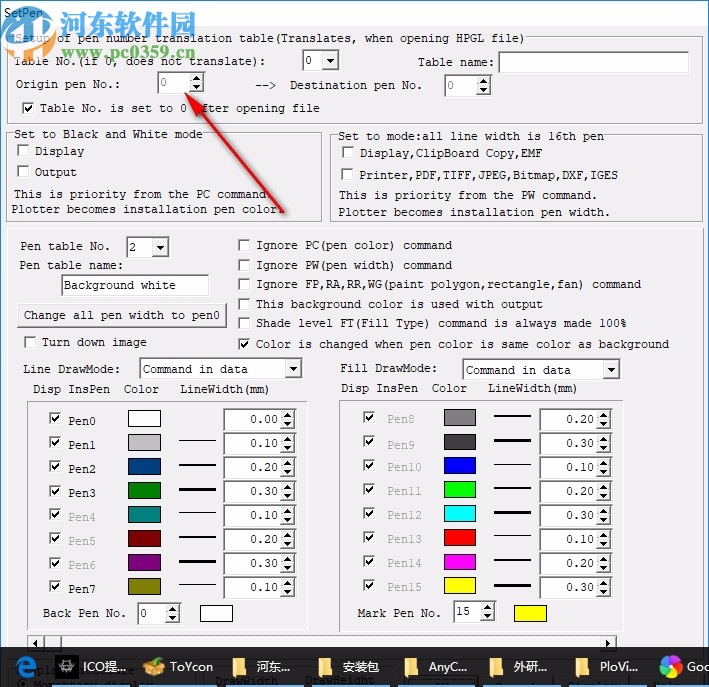This screenshot has width=709, height=687.
Task: Open the 河东 folder taskbar item
Action: 261,667
